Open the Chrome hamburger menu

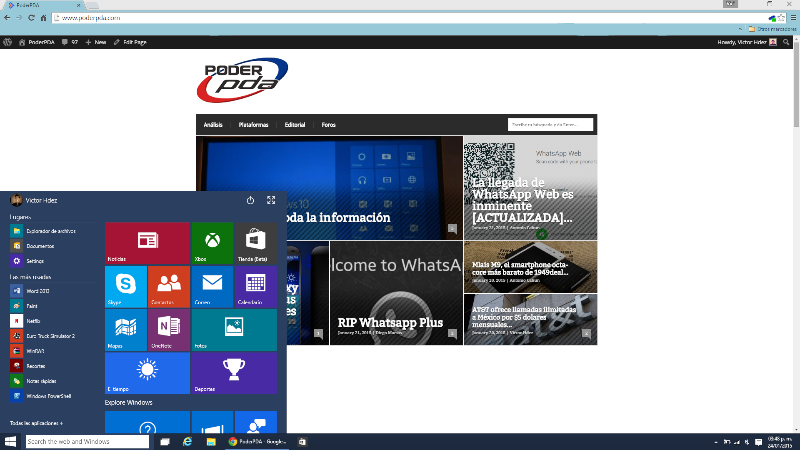(x=793, y=18)
